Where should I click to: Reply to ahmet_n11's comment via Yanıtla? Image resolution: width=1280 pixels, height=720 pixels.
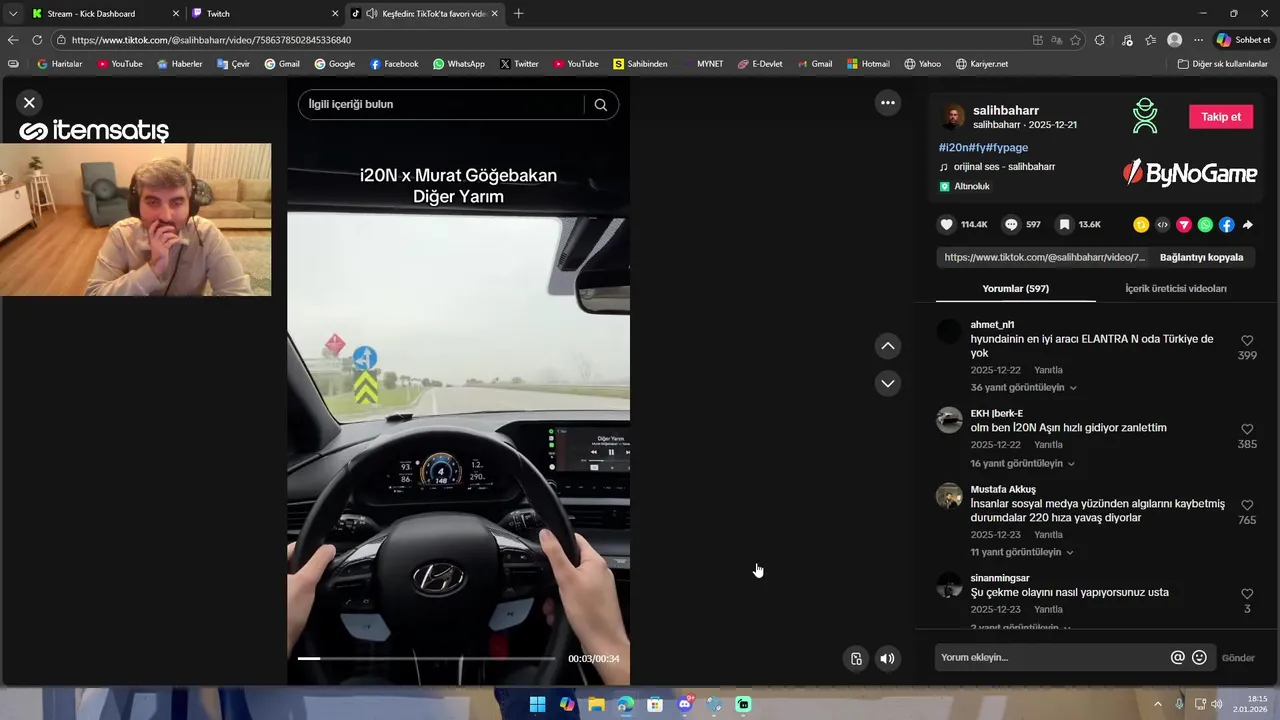pos(1048,370)
